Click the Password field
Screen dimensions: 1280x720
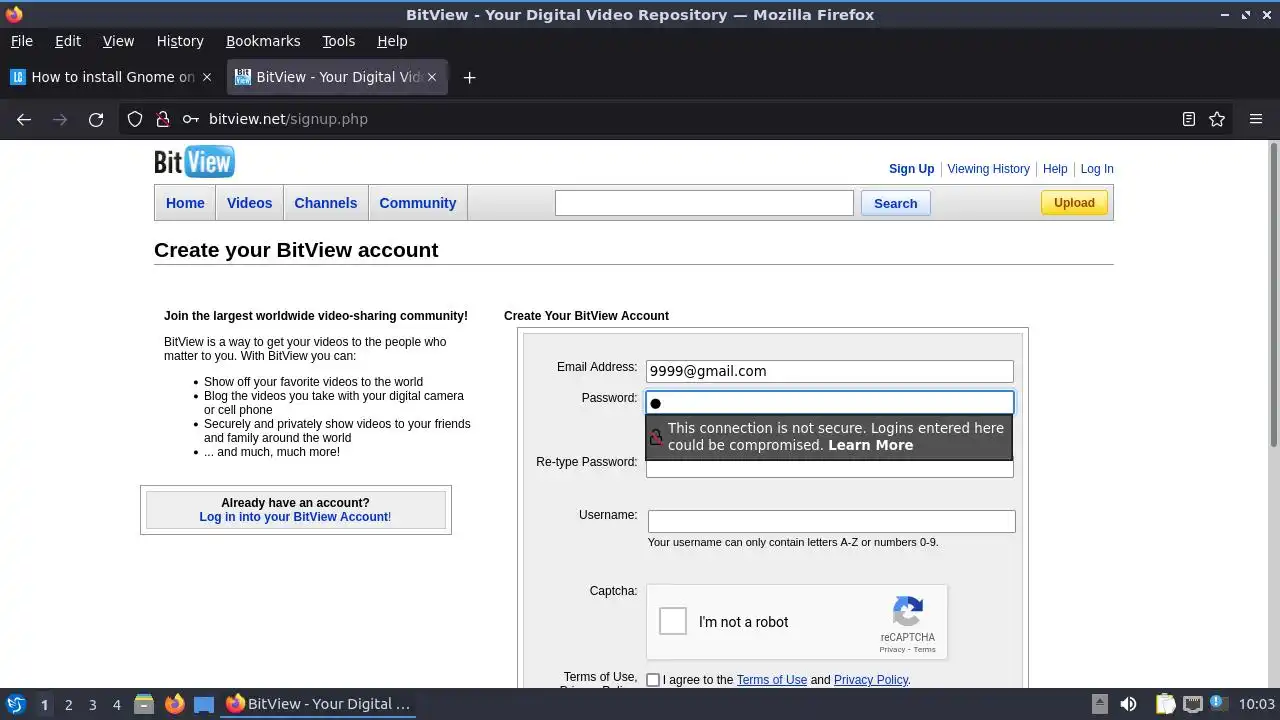[x=829, y=403]
